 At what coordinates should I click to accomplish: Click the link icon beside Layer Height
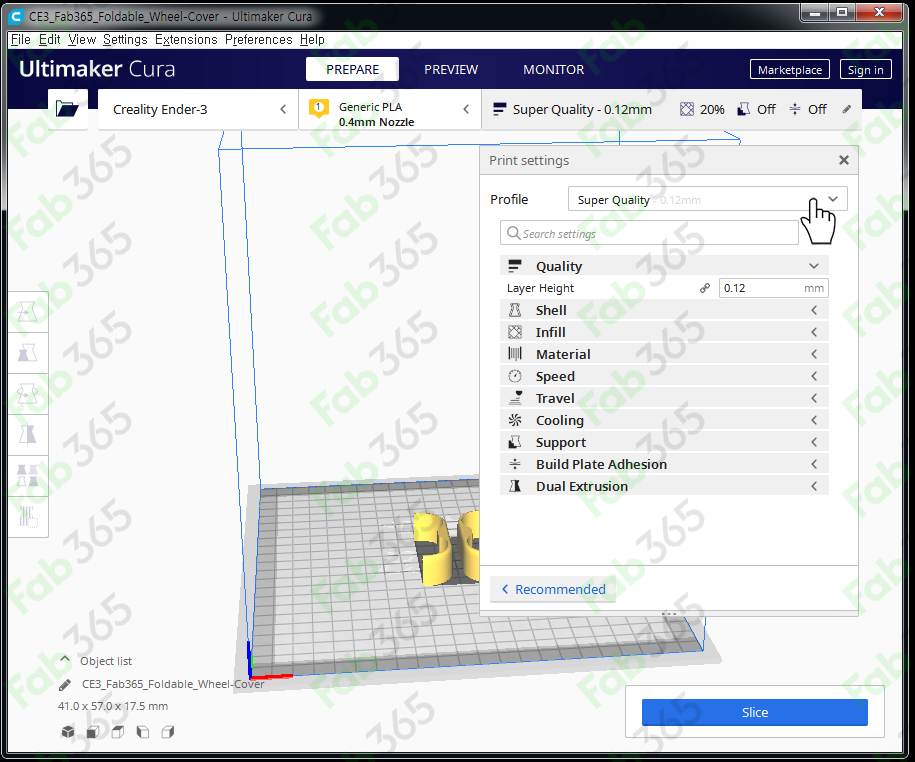coord(705,288)
